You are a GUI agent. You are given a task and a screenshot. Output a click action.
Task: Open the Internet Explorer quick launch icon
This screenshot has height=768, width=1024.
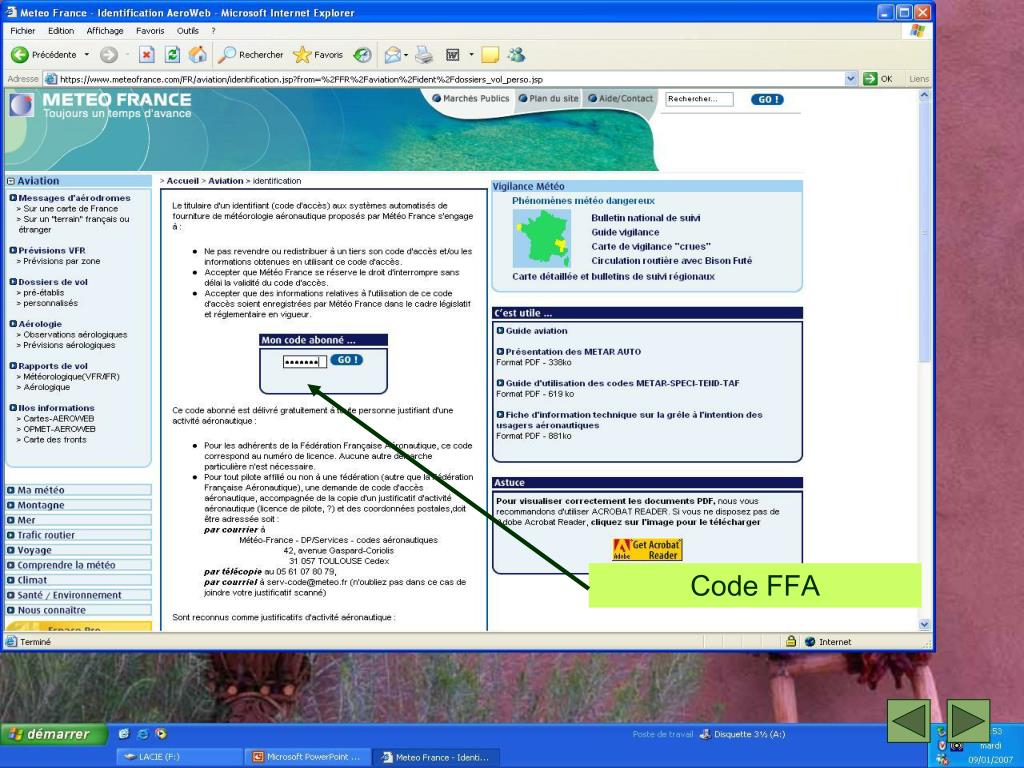(142, 734)
